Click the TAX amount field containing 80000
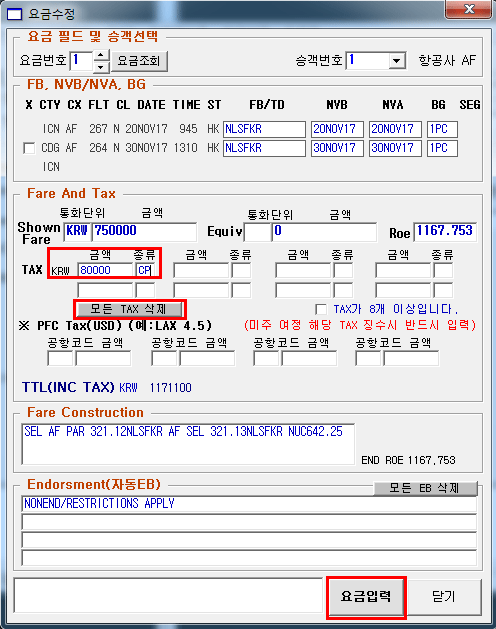The width and height of the screenshot is (496, 629). click(106, 270)
